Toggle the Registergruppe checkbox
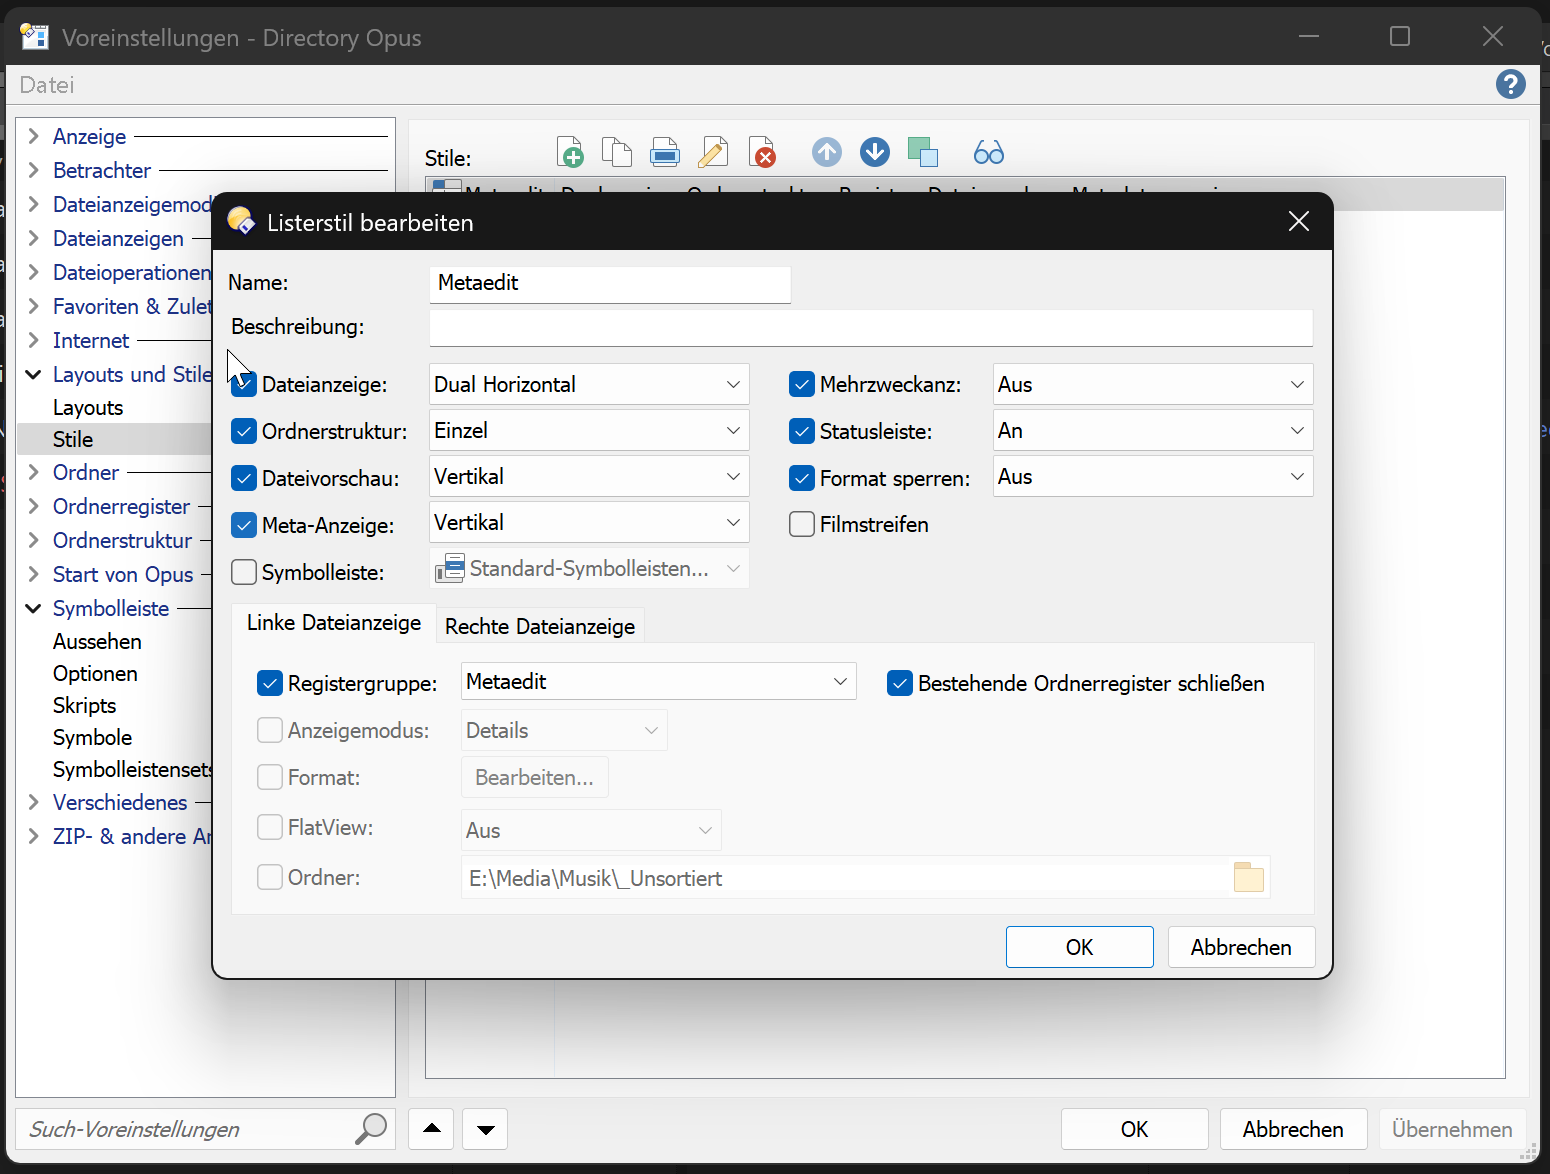Screen dimensions: 1550x1174 [x=270, y=683]
